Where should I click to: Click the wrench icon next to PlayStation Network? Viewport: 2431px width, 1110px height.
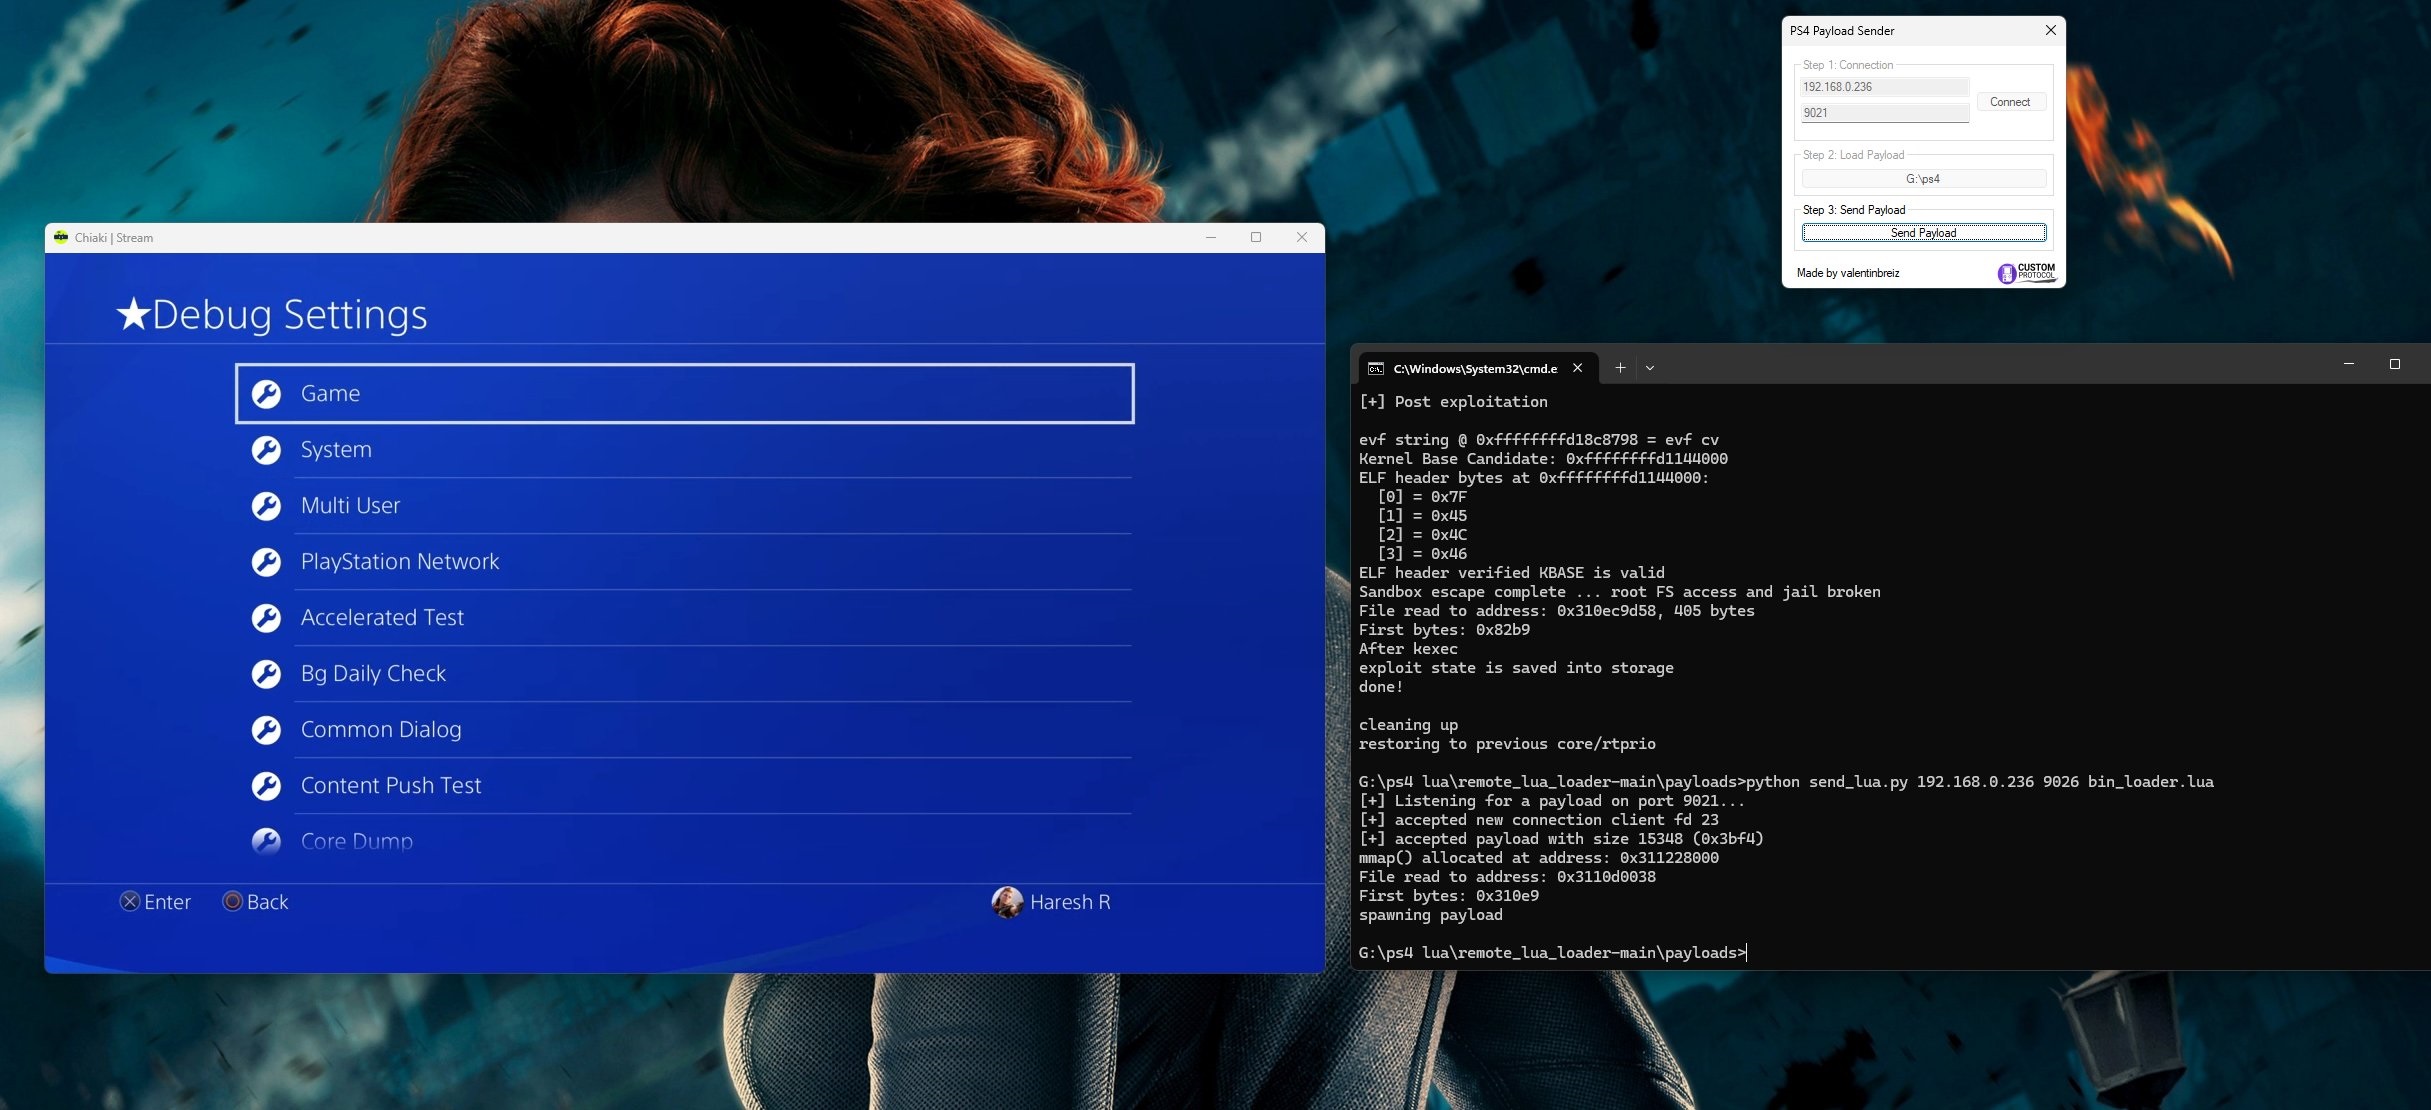(266, 562)
